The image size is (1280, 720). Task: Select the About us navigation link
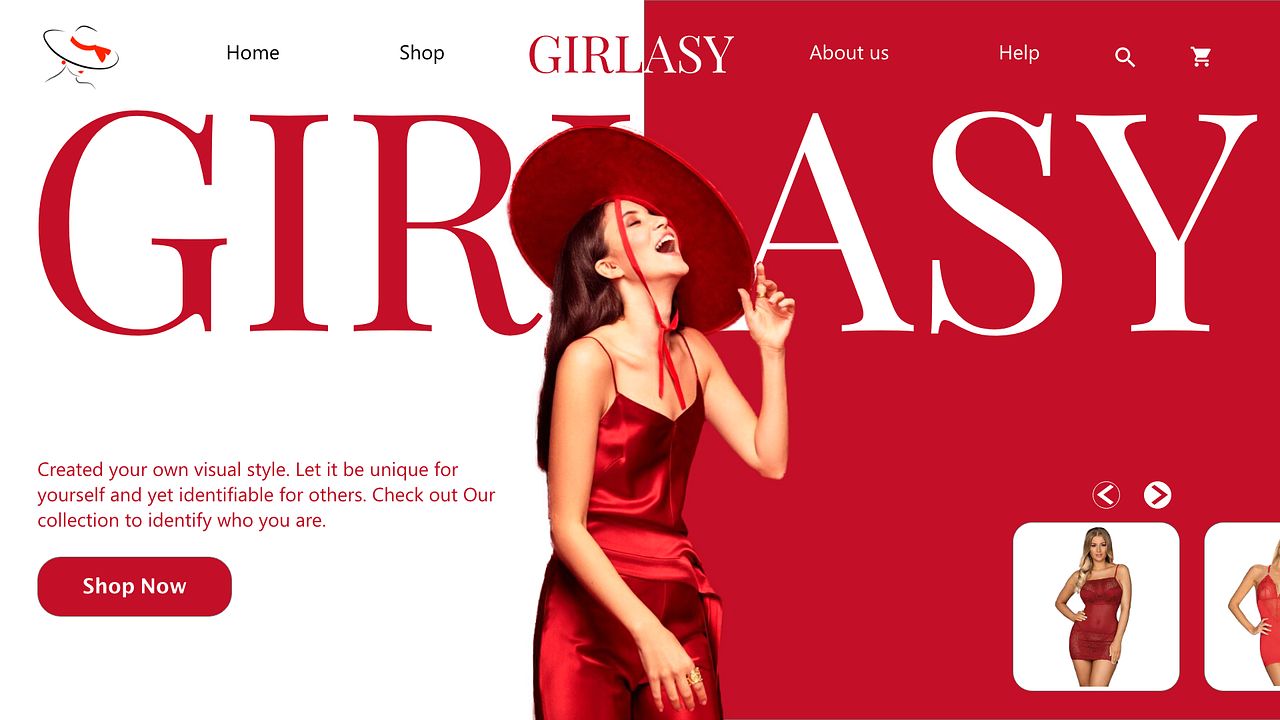click(x=849, y=53)
